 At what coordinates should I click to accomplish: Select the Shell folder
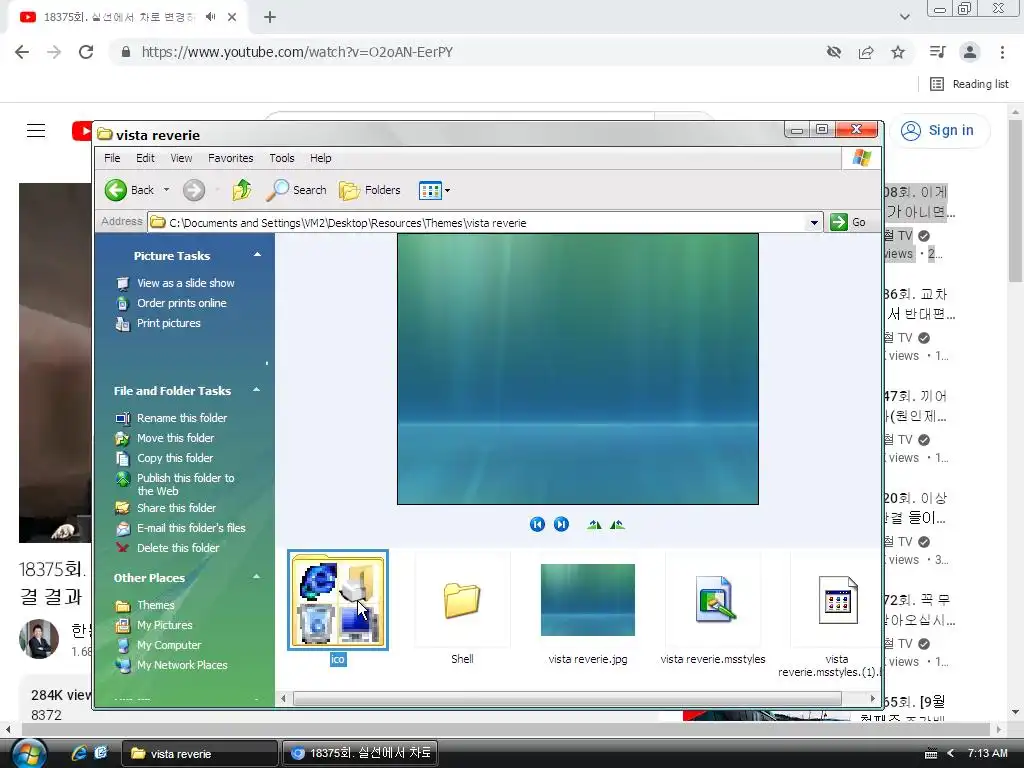462,600
